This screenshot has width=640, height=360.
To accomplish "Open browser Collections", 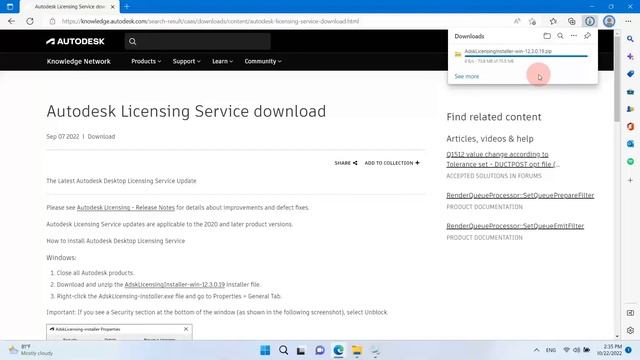I will click(x=571, y=21).
